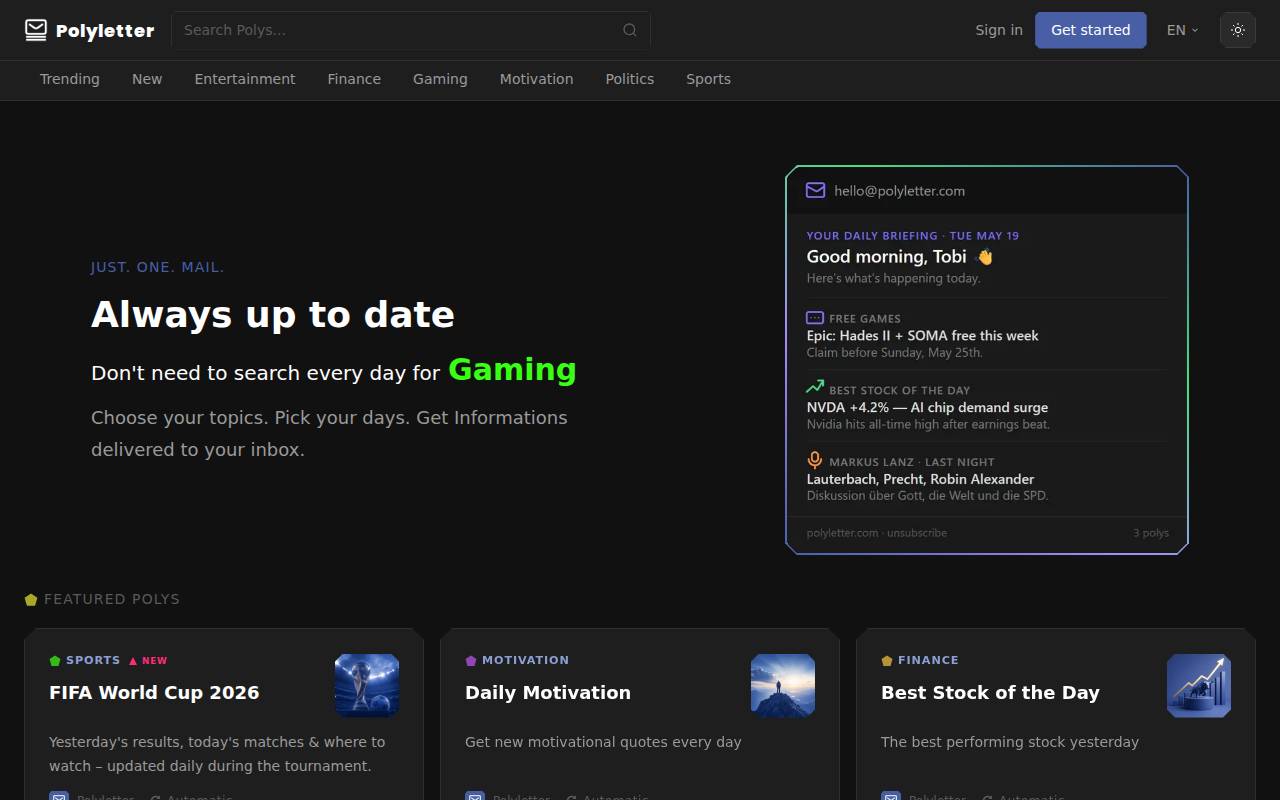Image resolution: width=1280 pixels, height=800 pixels.
Task: Click the Sign in link
Action: pos(999,30)
